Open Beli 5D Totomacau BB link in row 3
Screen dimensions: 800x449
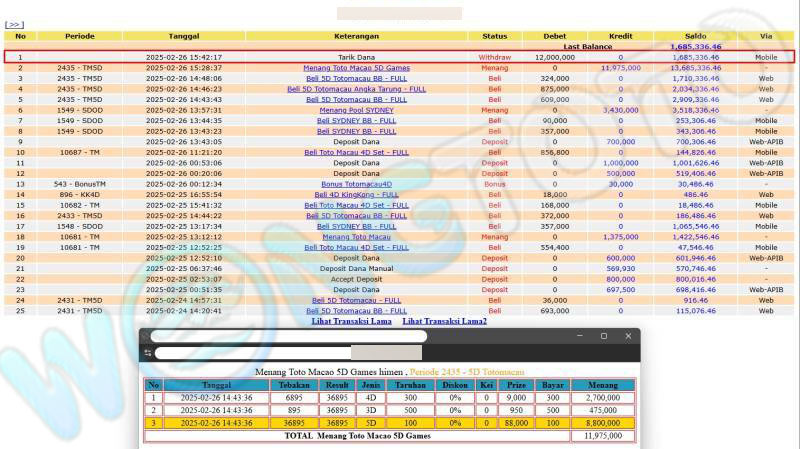click(x=356, y=79)
